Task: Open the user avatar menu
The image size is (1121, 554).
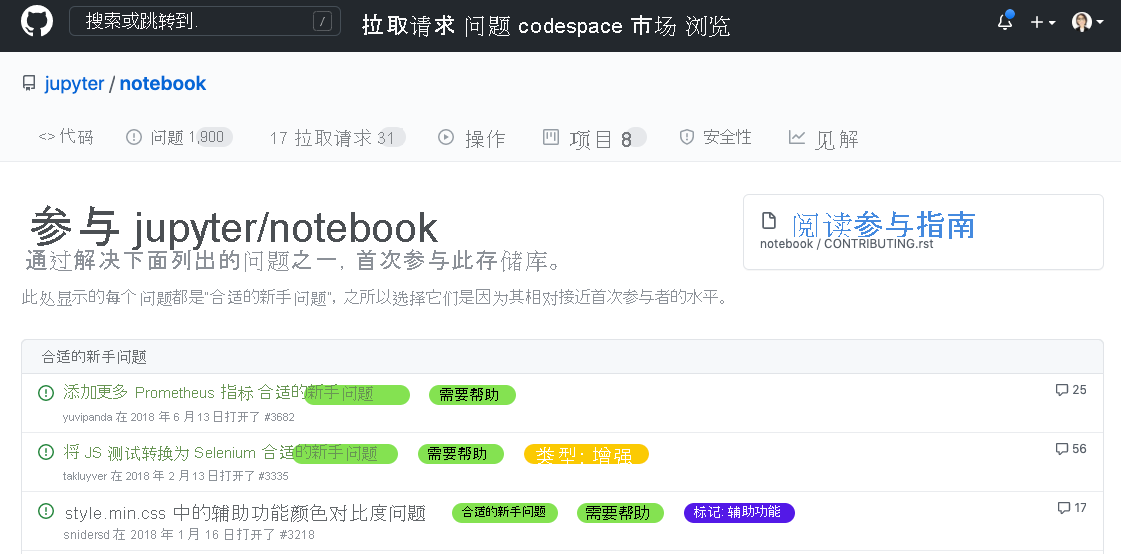Action: point(1087,22)
